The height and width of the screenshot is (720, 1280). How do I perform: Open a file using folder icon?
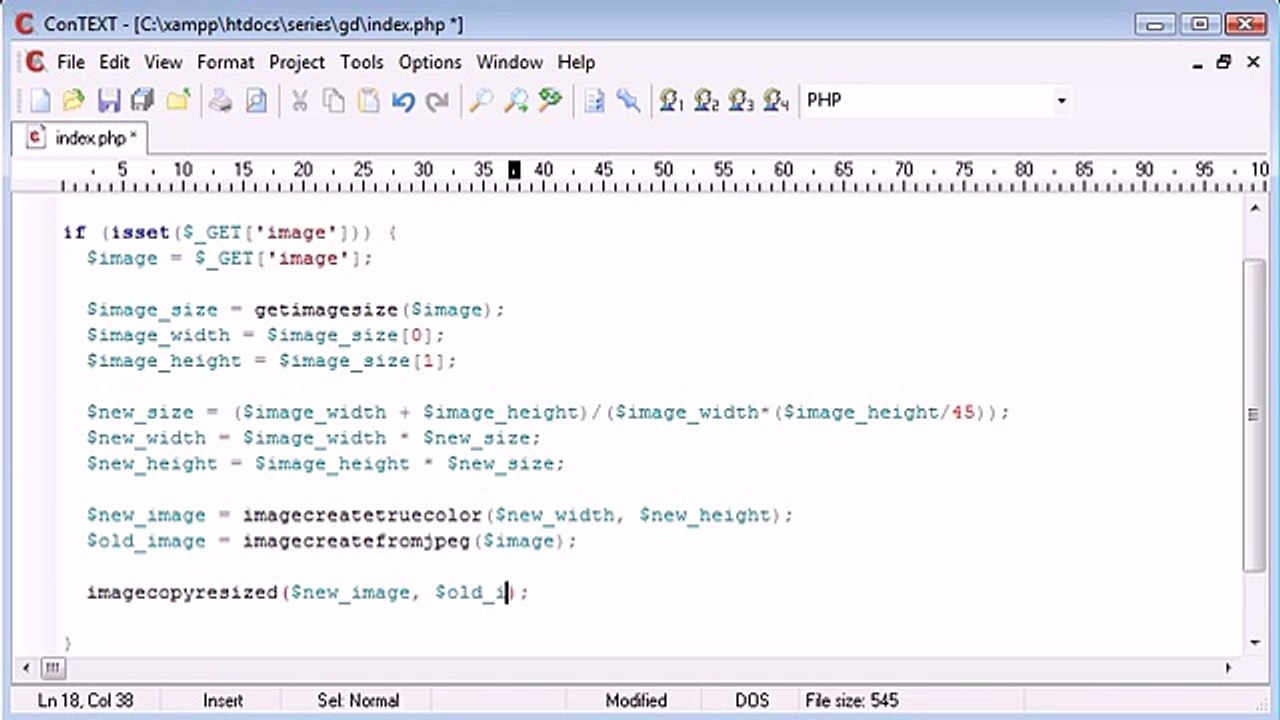pos(74,100)
